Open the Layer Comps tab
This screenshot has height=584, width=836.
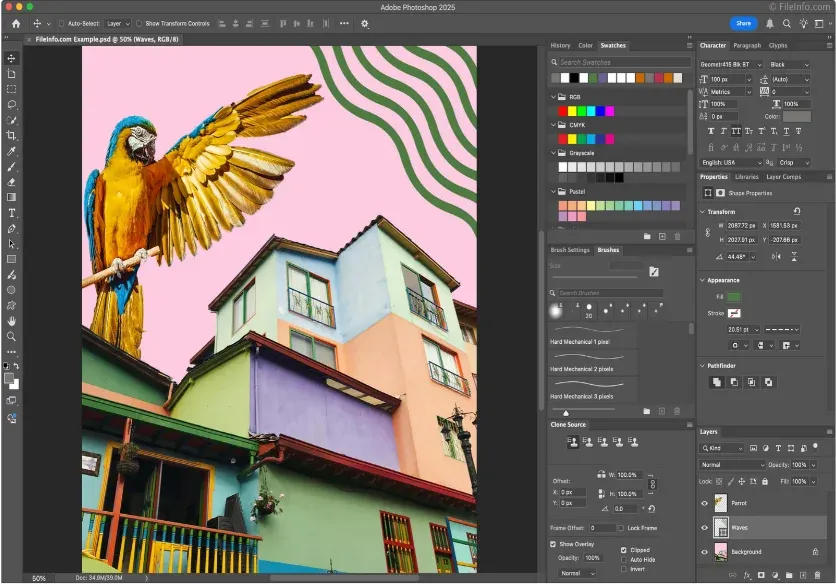coord(783,177)
